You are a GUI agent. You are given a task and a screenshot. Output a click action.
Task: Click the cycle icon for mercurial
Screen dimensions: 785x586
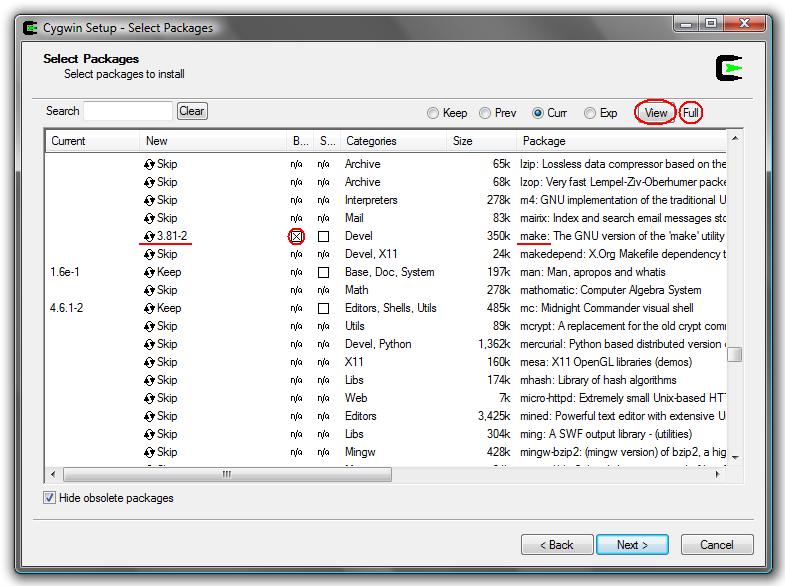coord(149,344)
